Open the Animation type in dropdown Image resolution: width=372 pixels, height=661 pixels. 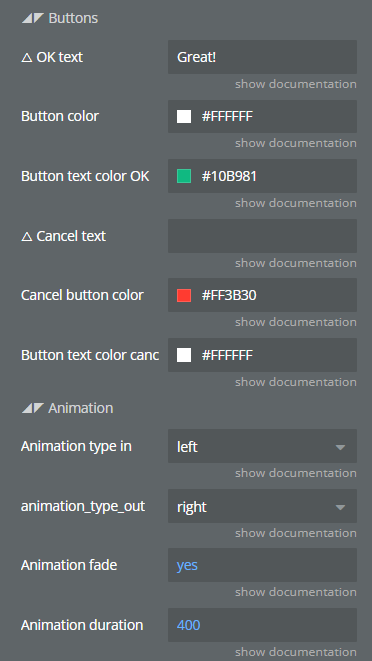(x=262, y=446)
